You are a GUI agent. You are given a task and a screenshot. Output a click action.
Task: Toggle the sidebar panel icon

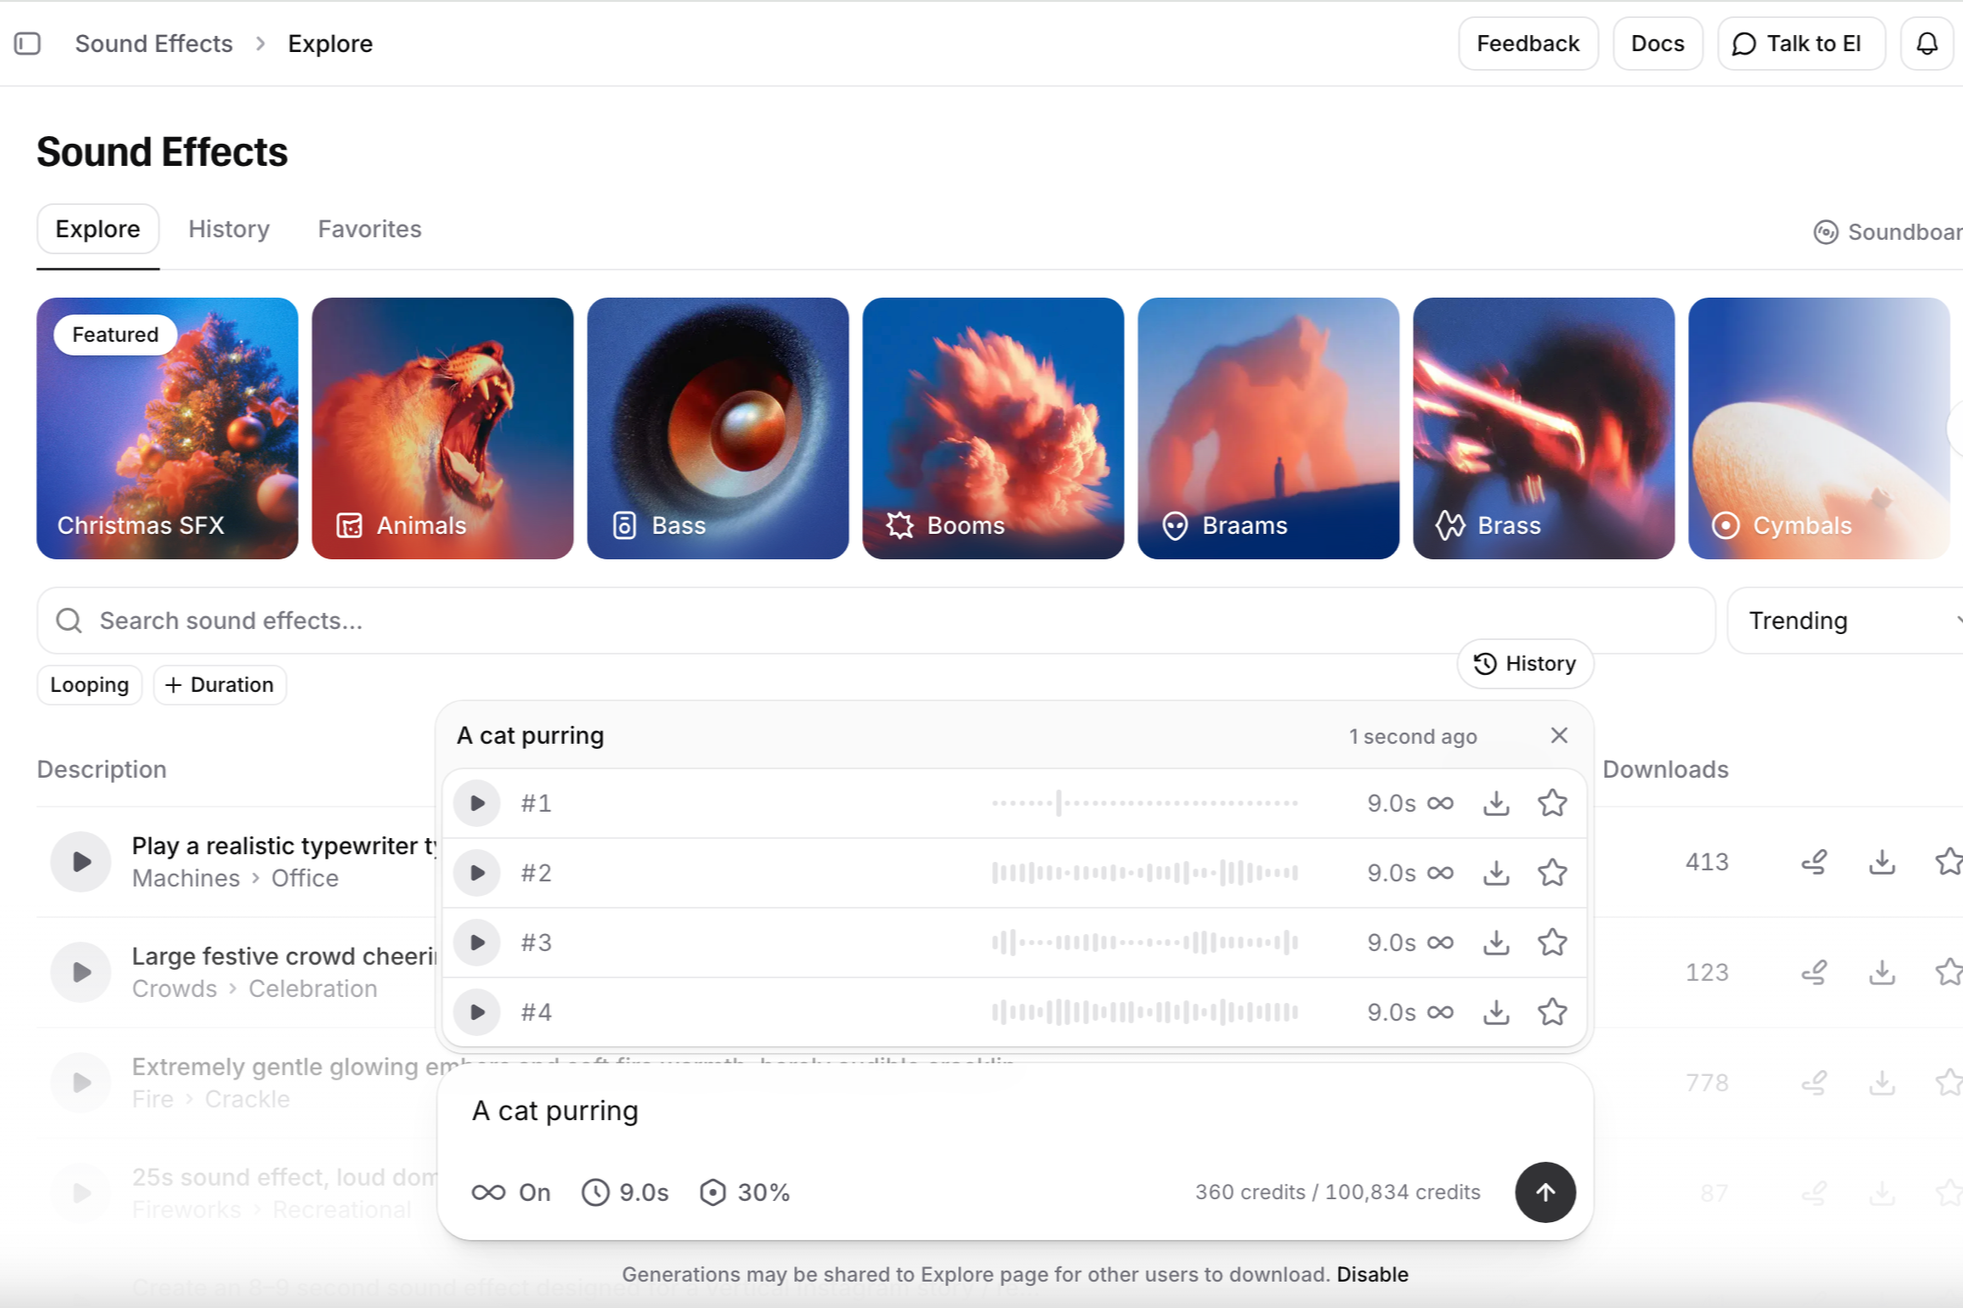pos(28,44)
